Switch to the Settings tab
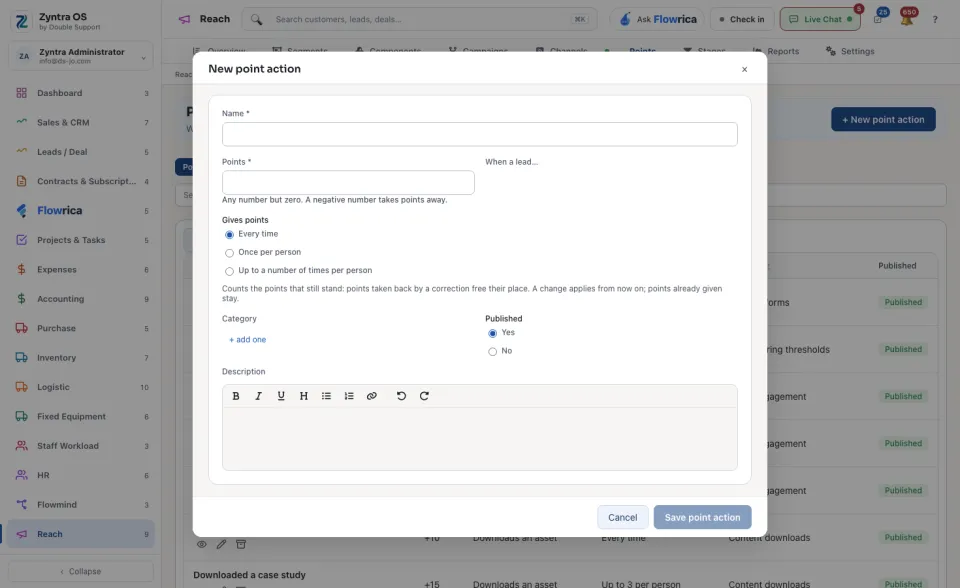 pyautogui.click(x=850, y=51)
